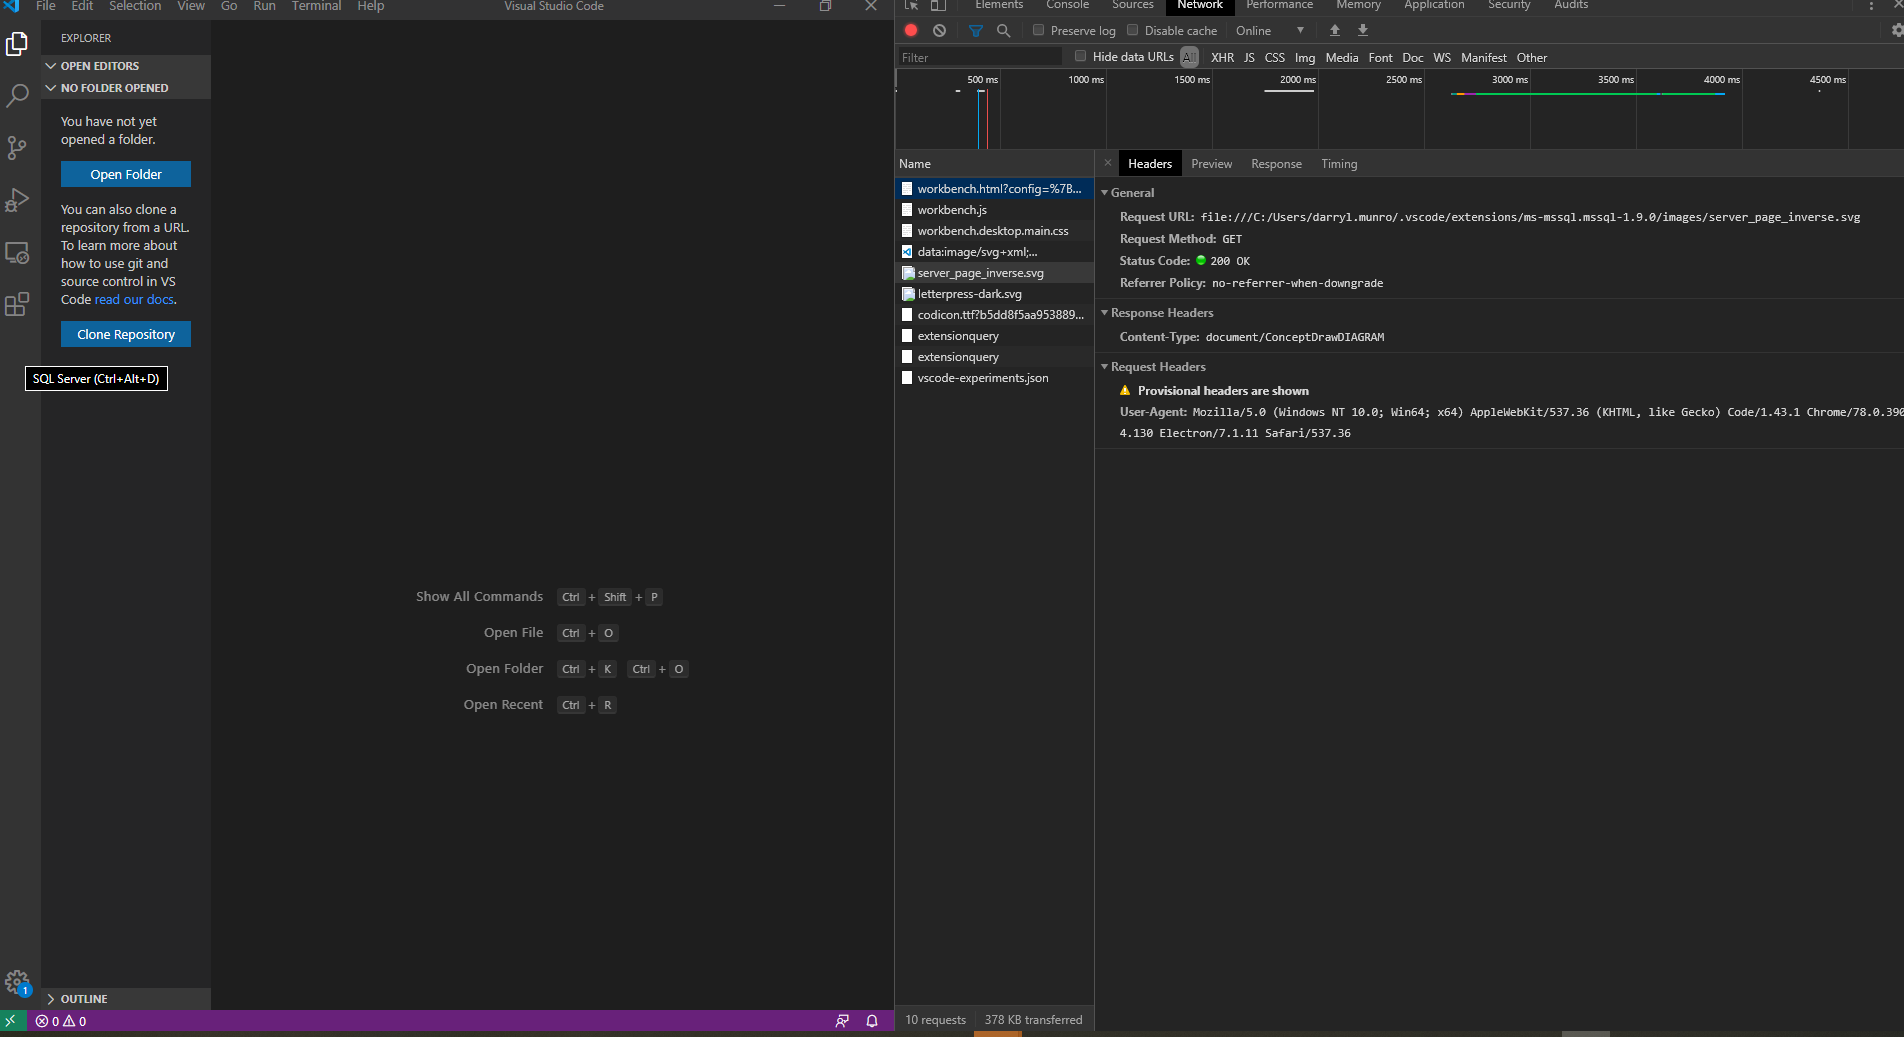1904x1037 pixels.
Task: Switch to DevTools Console tab
Action: [x=1067, y=5]
